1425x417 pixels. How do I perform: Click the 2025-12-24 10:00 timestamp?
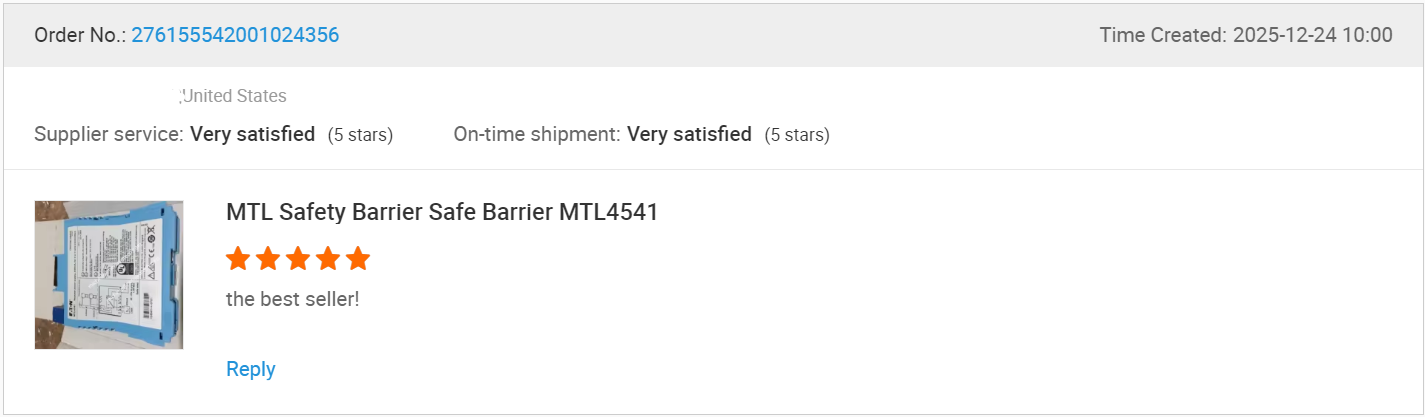pos(1312,35)
